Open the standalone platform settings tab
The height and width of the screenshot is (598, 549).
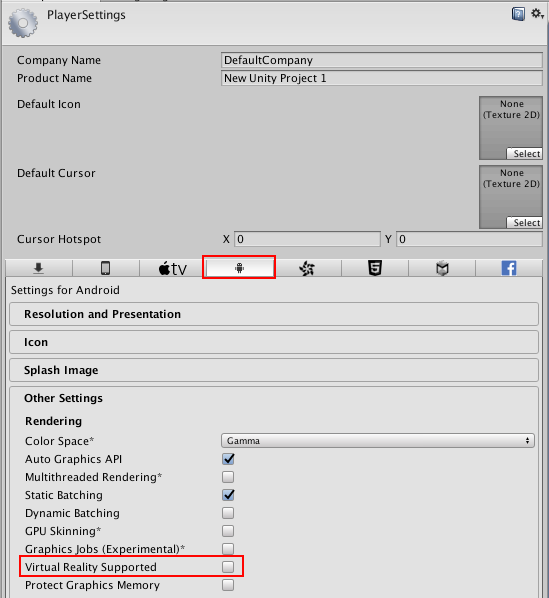point(39,268)
